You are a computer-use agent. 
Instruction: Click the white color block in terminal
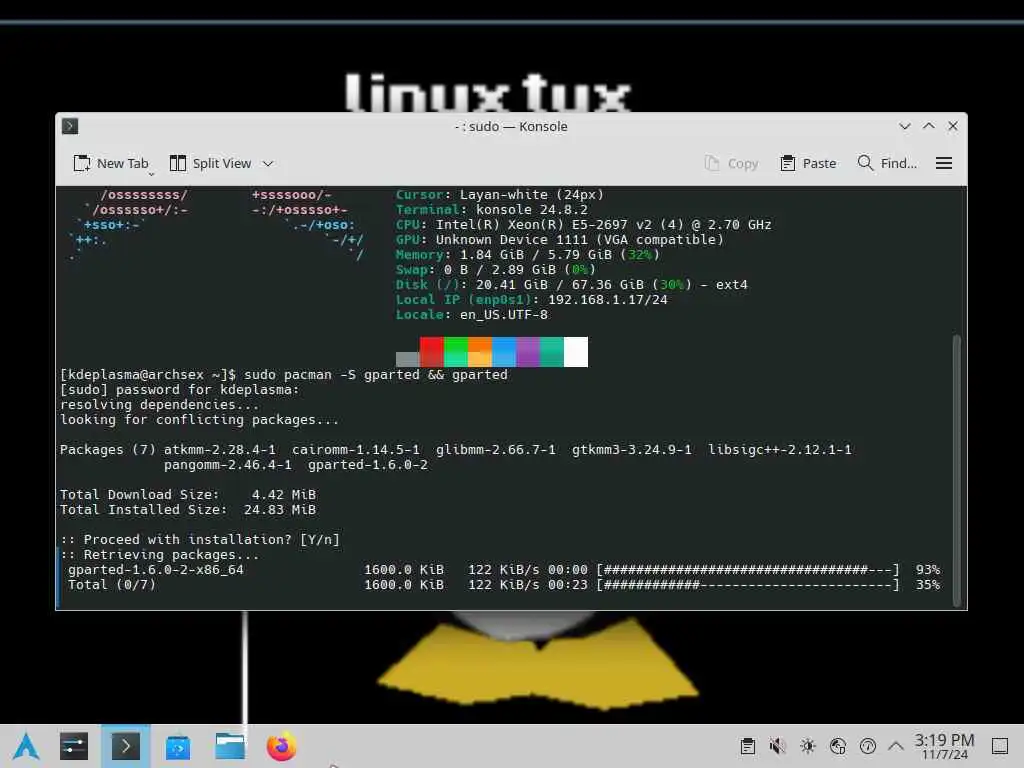[575, 352]
